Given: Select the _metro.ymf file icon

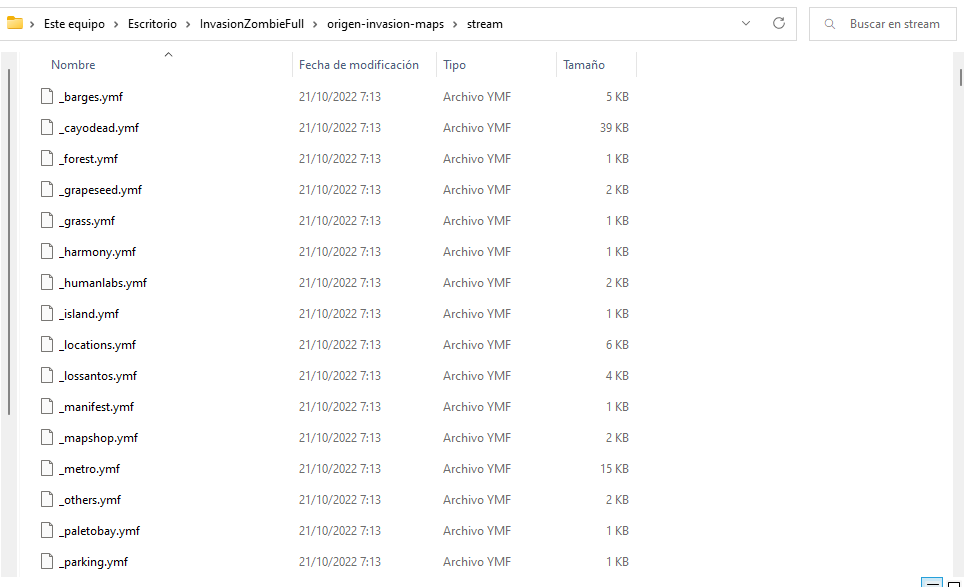Looking at the screenshot, I should pyautogui.click(x=47, y=468).
